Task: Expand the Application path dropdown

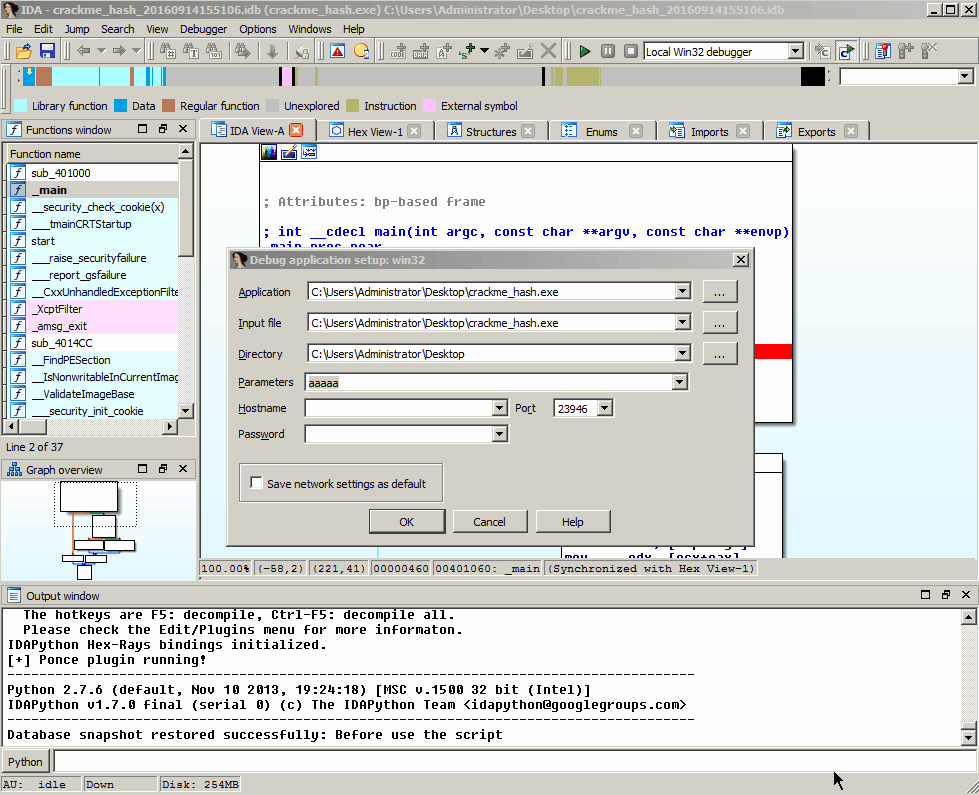Action: coord(682,291)
